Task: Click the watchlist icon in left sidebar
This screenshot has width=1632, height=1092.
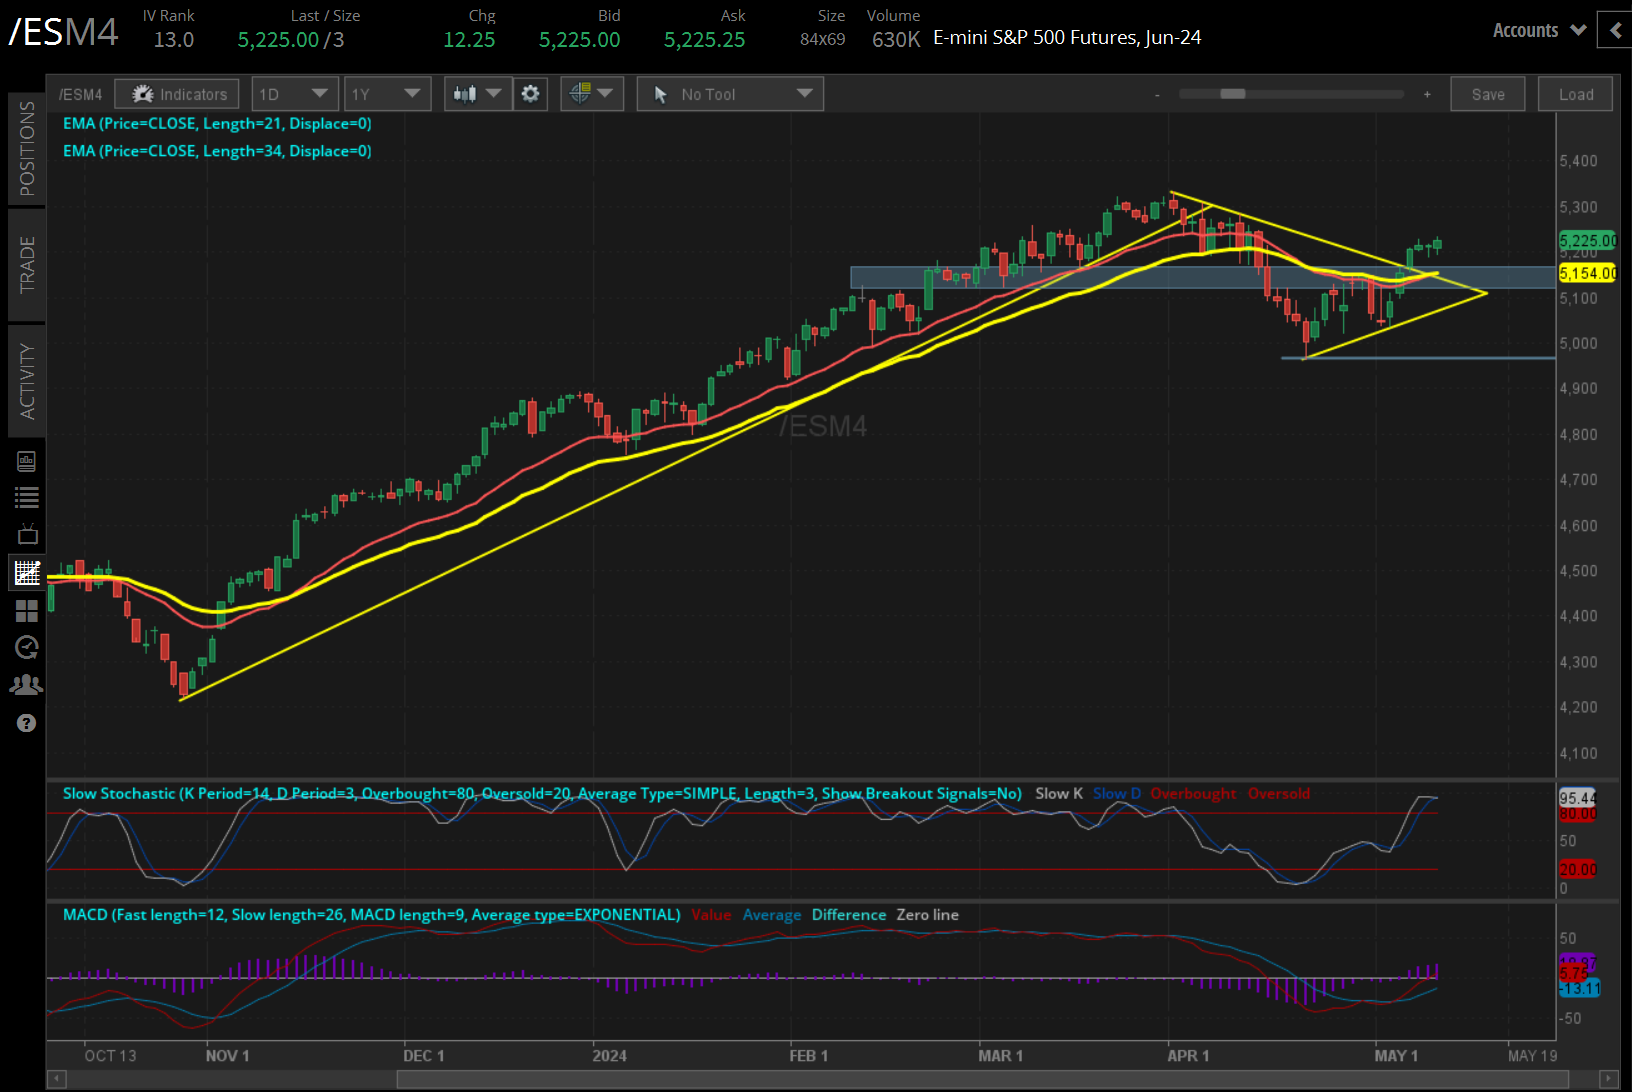Action: [x=27, y=497]
